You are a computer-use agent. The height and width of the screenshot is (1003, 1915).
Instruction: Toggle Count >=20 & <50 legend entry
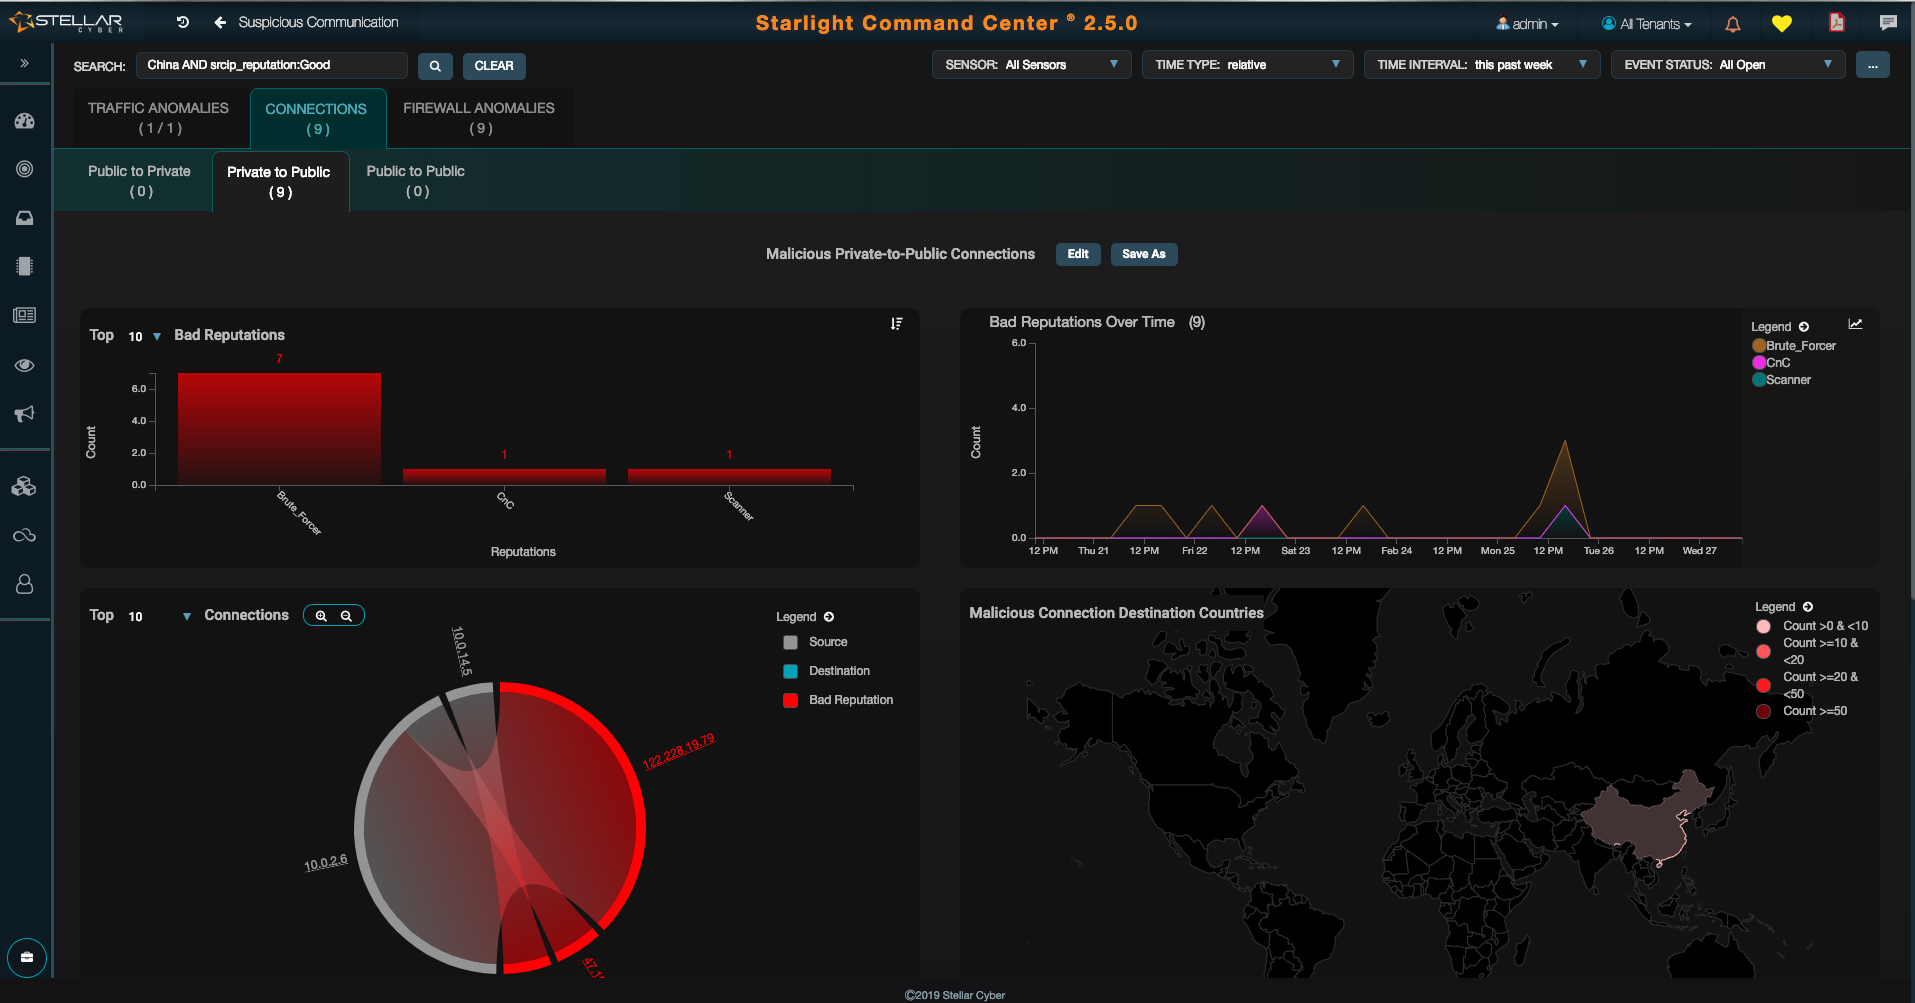(1809, 685)
